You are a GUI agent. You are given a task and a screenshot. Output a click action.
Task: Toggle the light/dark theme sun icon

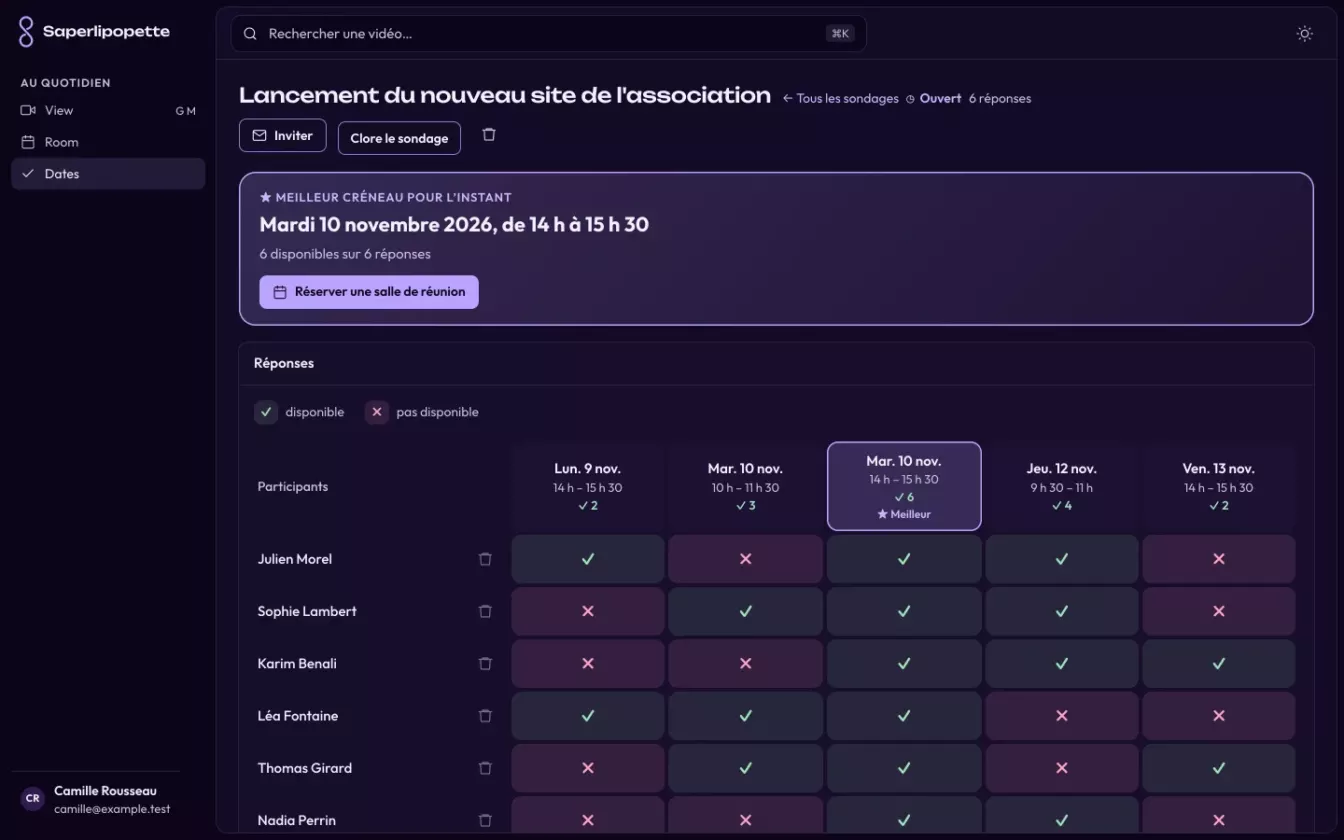click(x=1304, y=34)
